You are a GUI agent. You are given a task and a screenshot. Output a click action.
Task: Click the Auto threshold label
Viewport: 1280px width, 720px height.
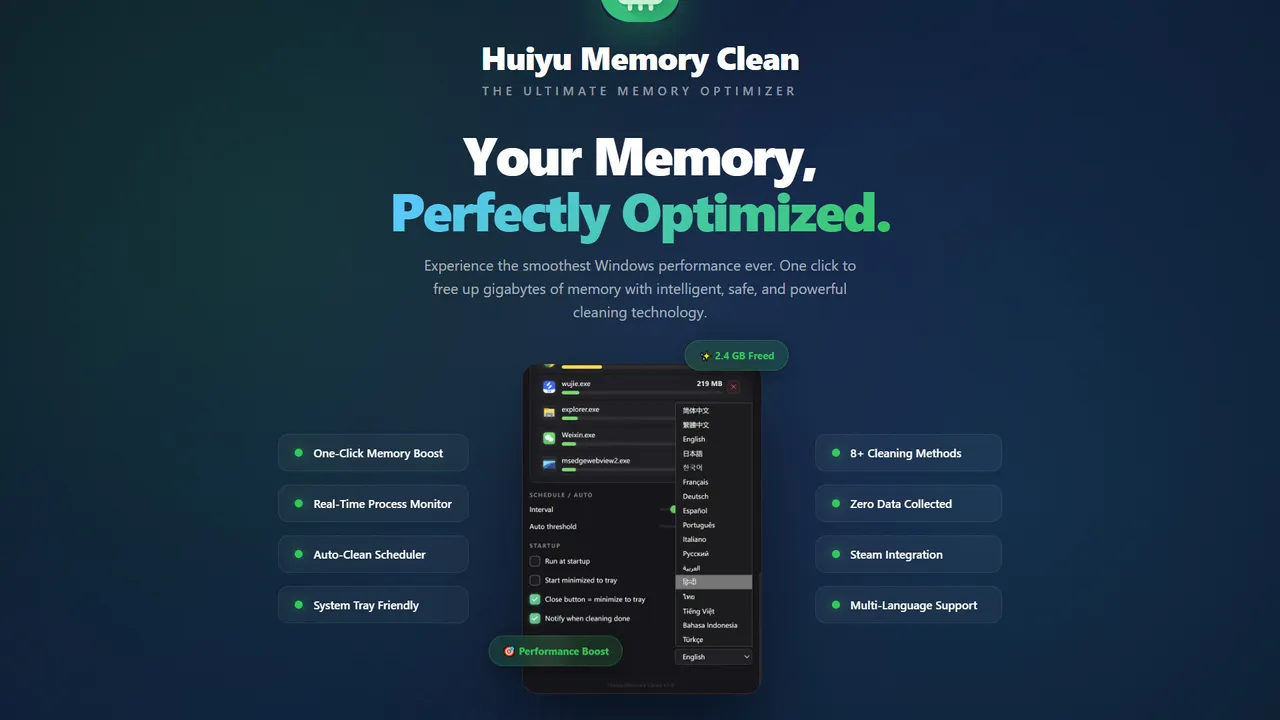pyautogui.click(x=553, y=527)
